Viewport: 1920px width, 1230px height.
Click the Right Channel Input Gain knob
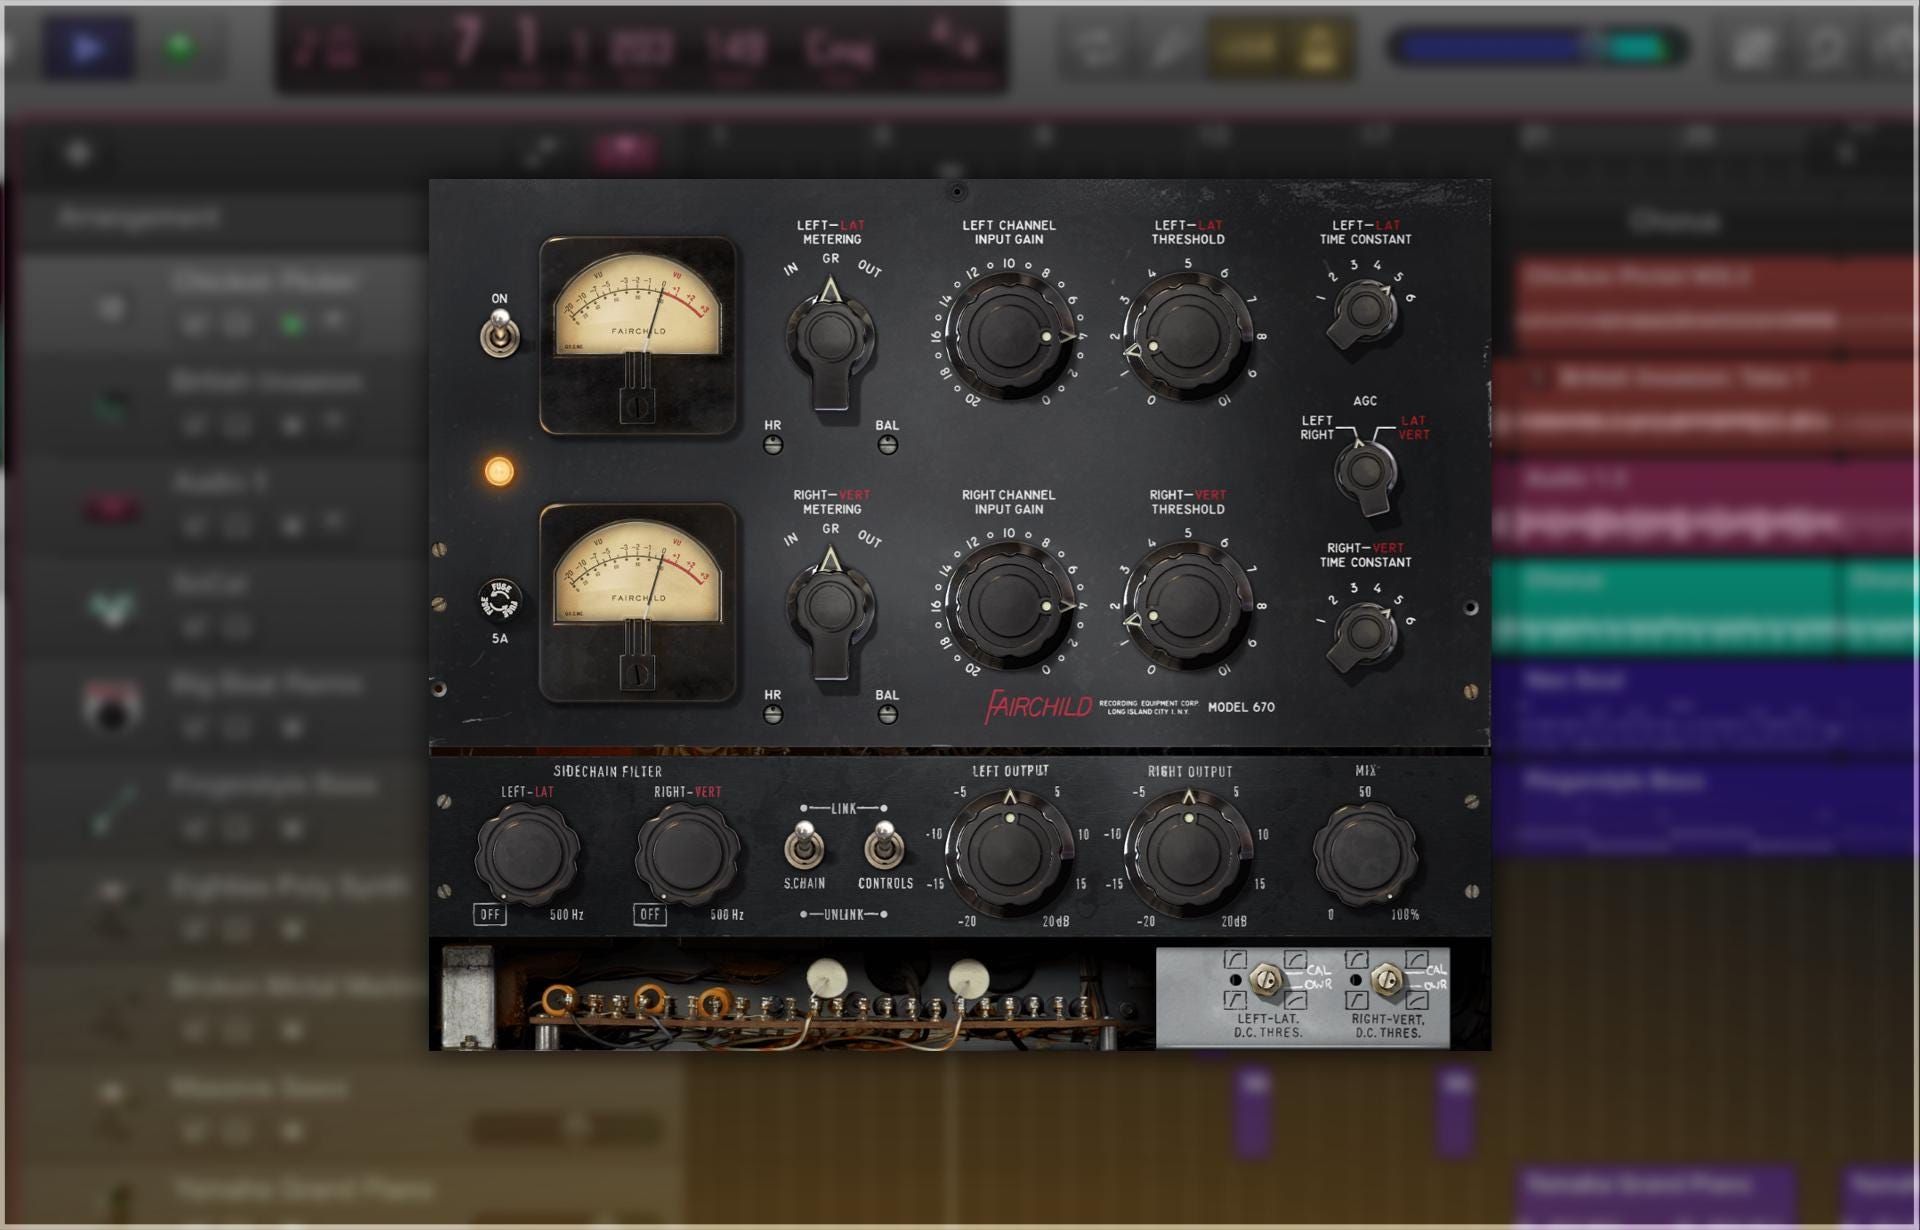1010,606
